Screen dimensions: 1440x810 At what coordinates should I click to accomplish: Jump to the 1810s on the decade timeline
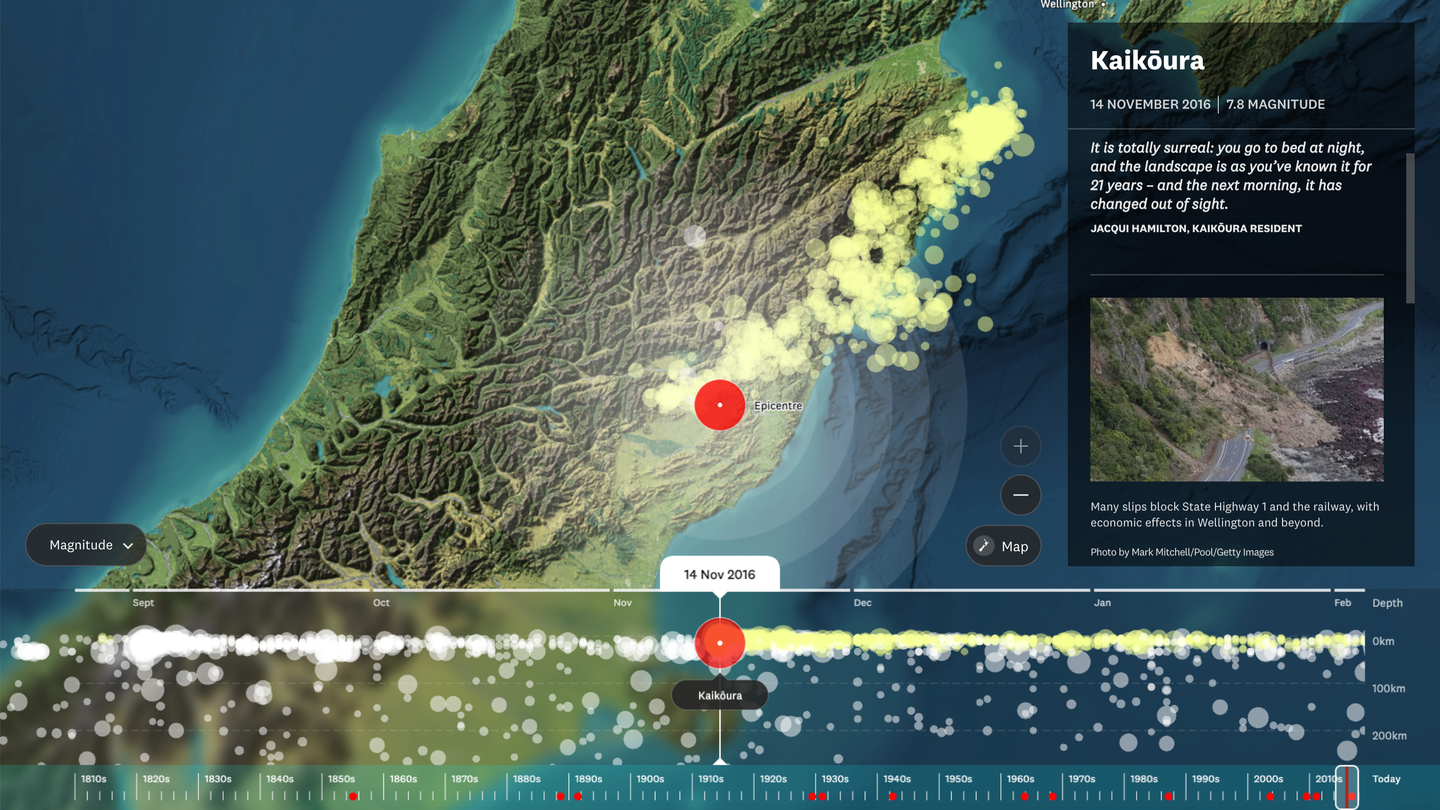pos(94,779)
